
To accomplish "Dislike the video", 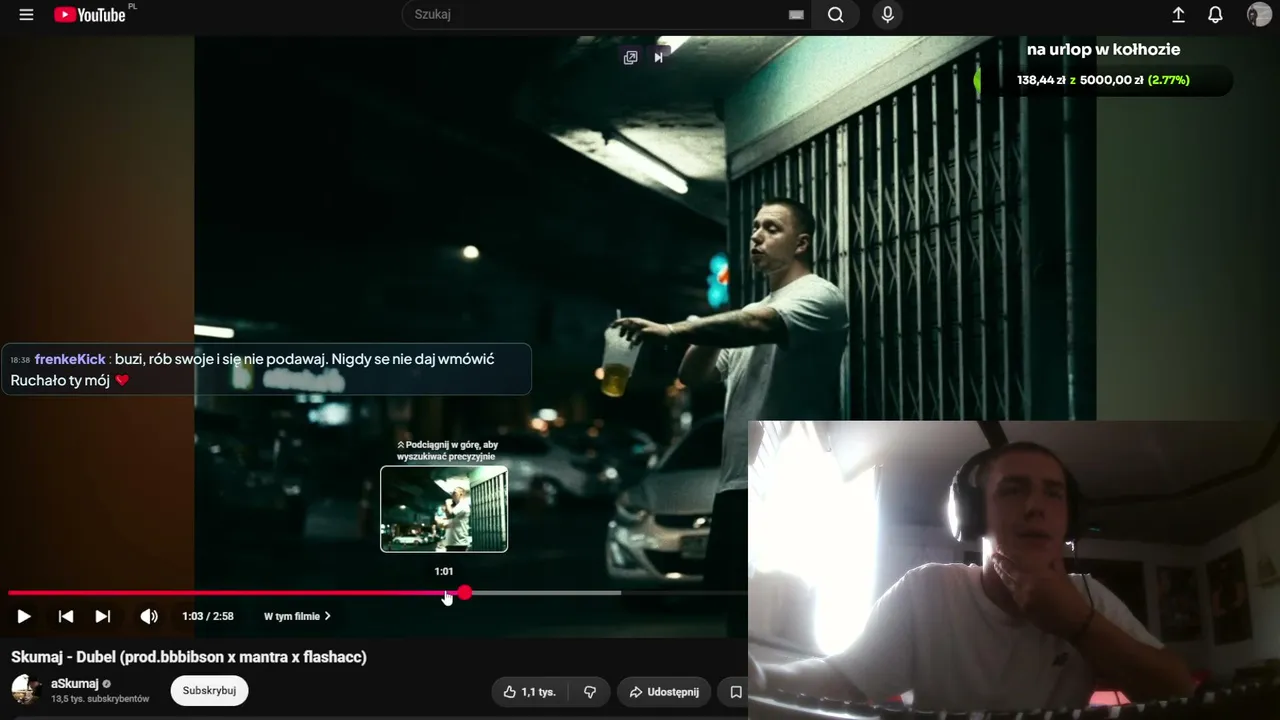I will coord(590,692).
